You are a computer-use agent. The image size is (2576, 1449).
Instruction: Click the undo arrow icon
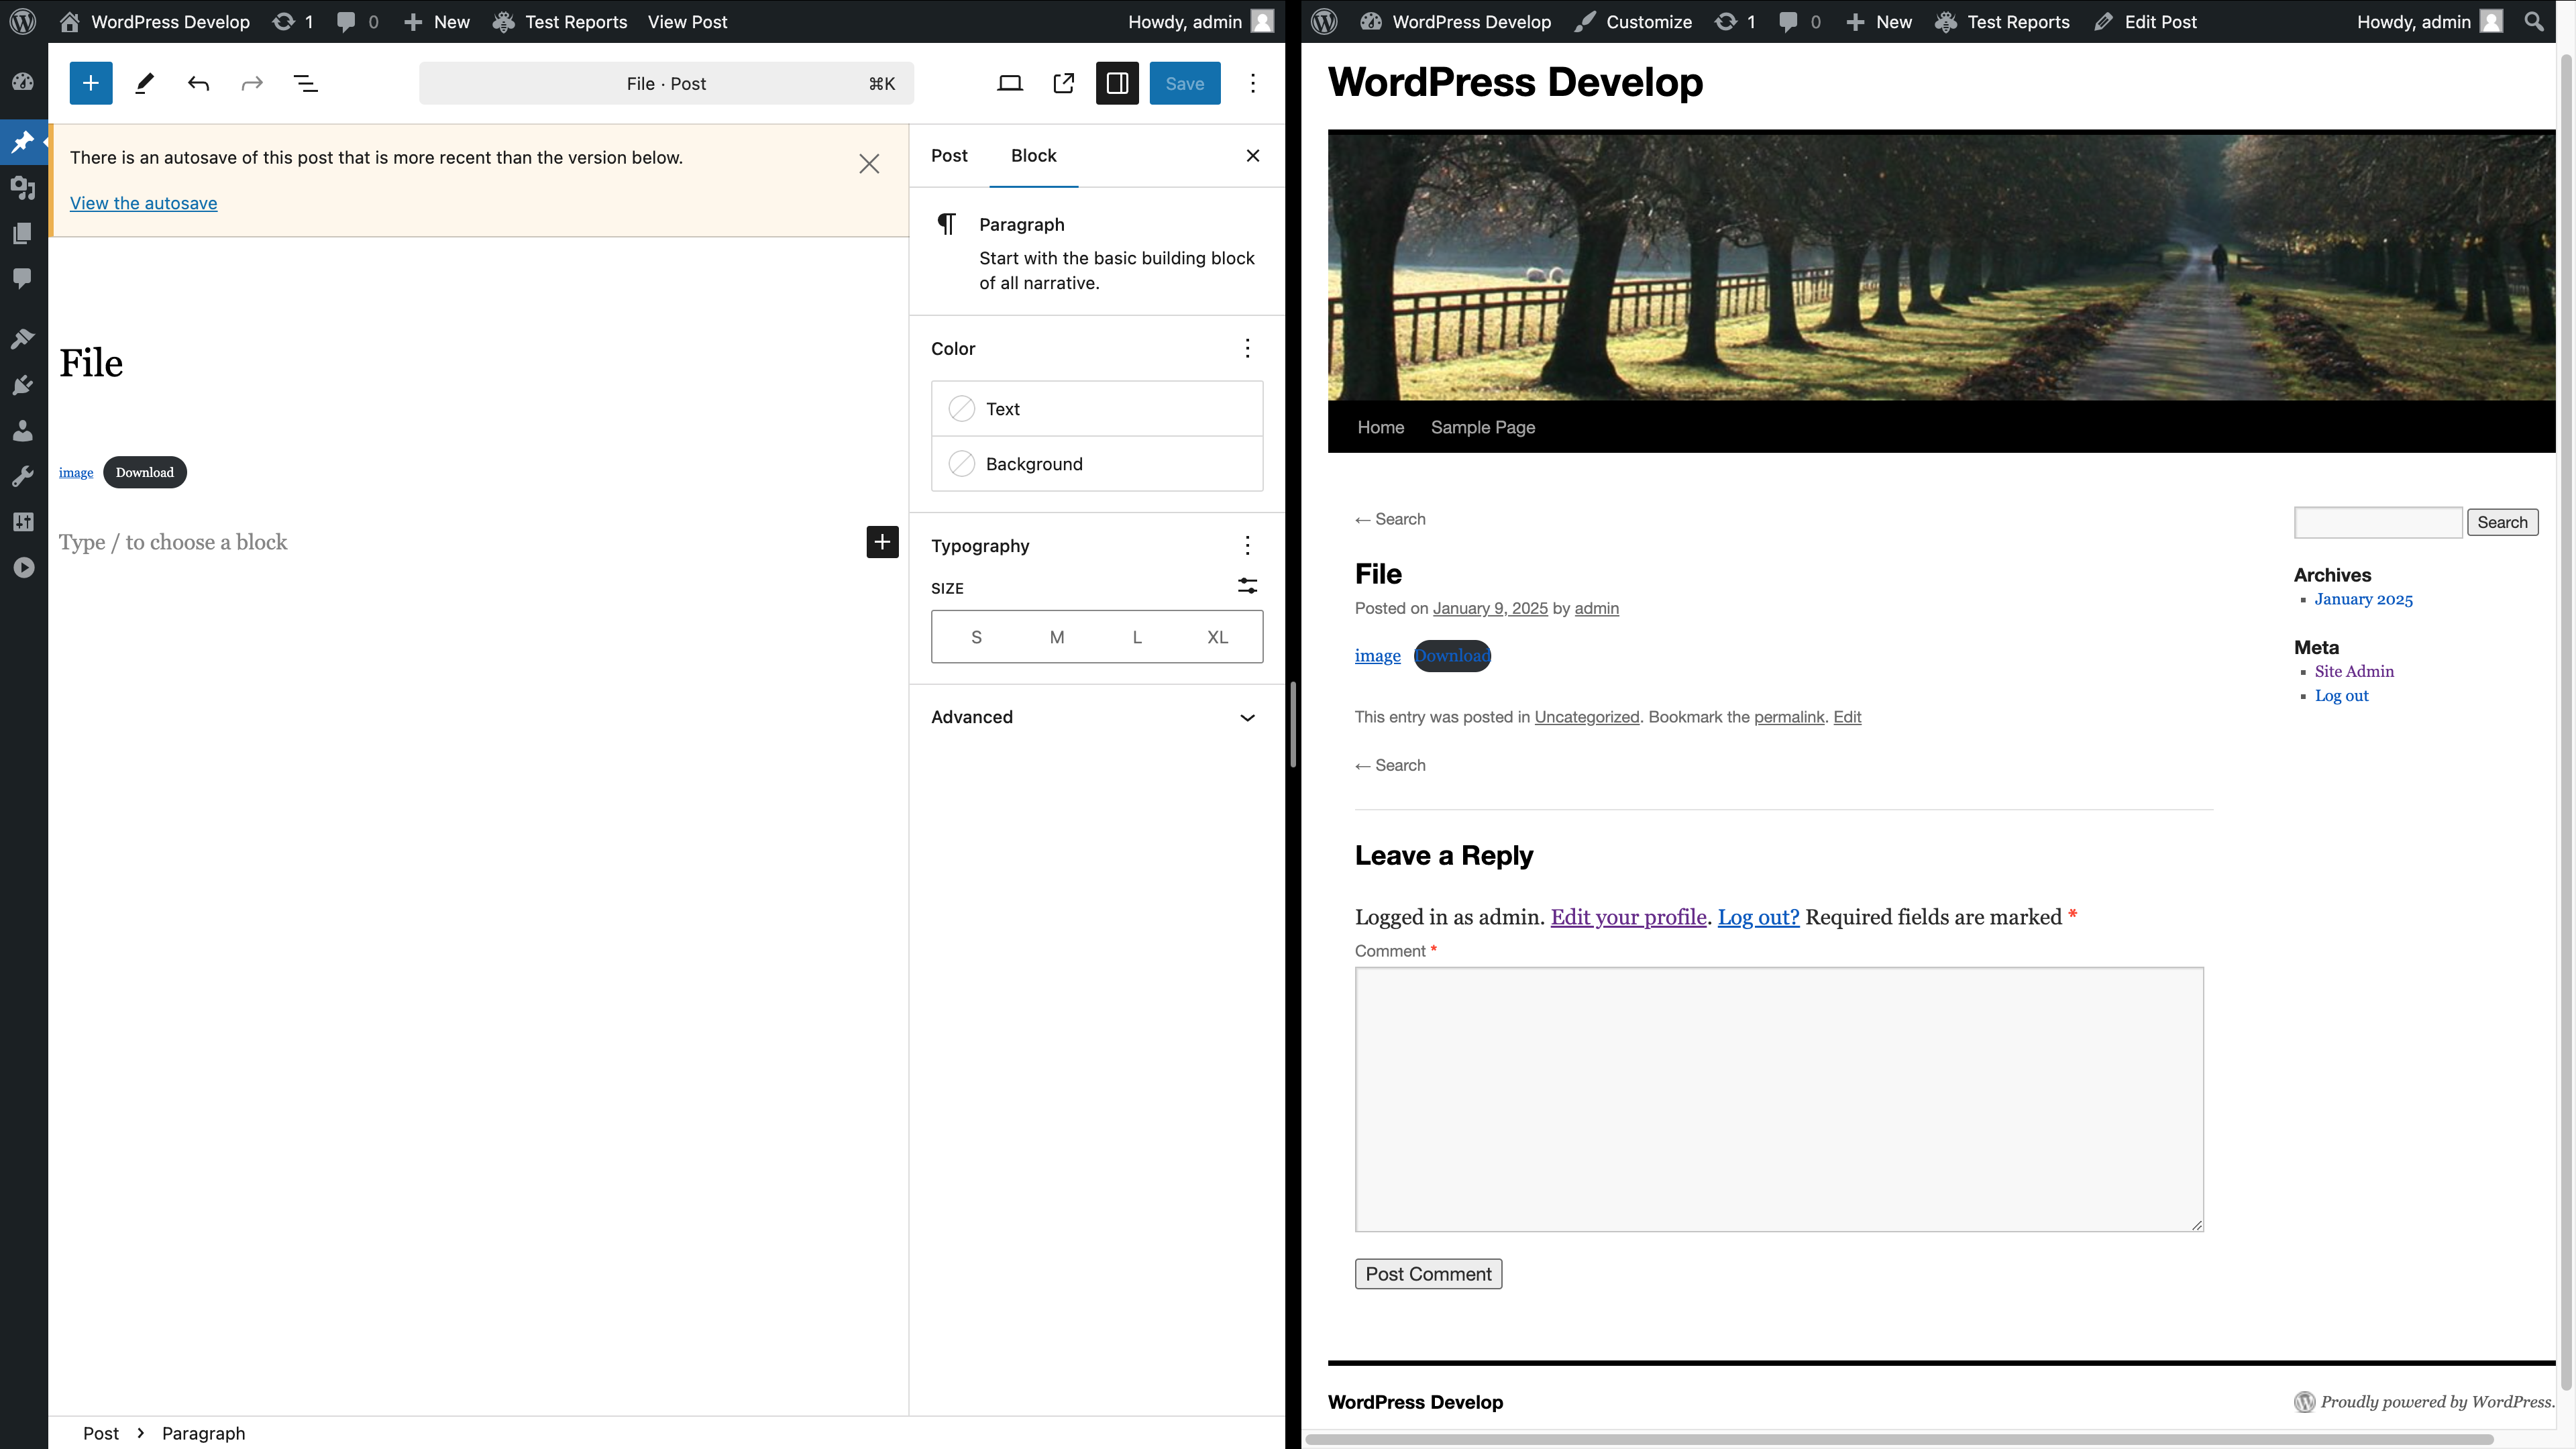[x=198, y=83]
